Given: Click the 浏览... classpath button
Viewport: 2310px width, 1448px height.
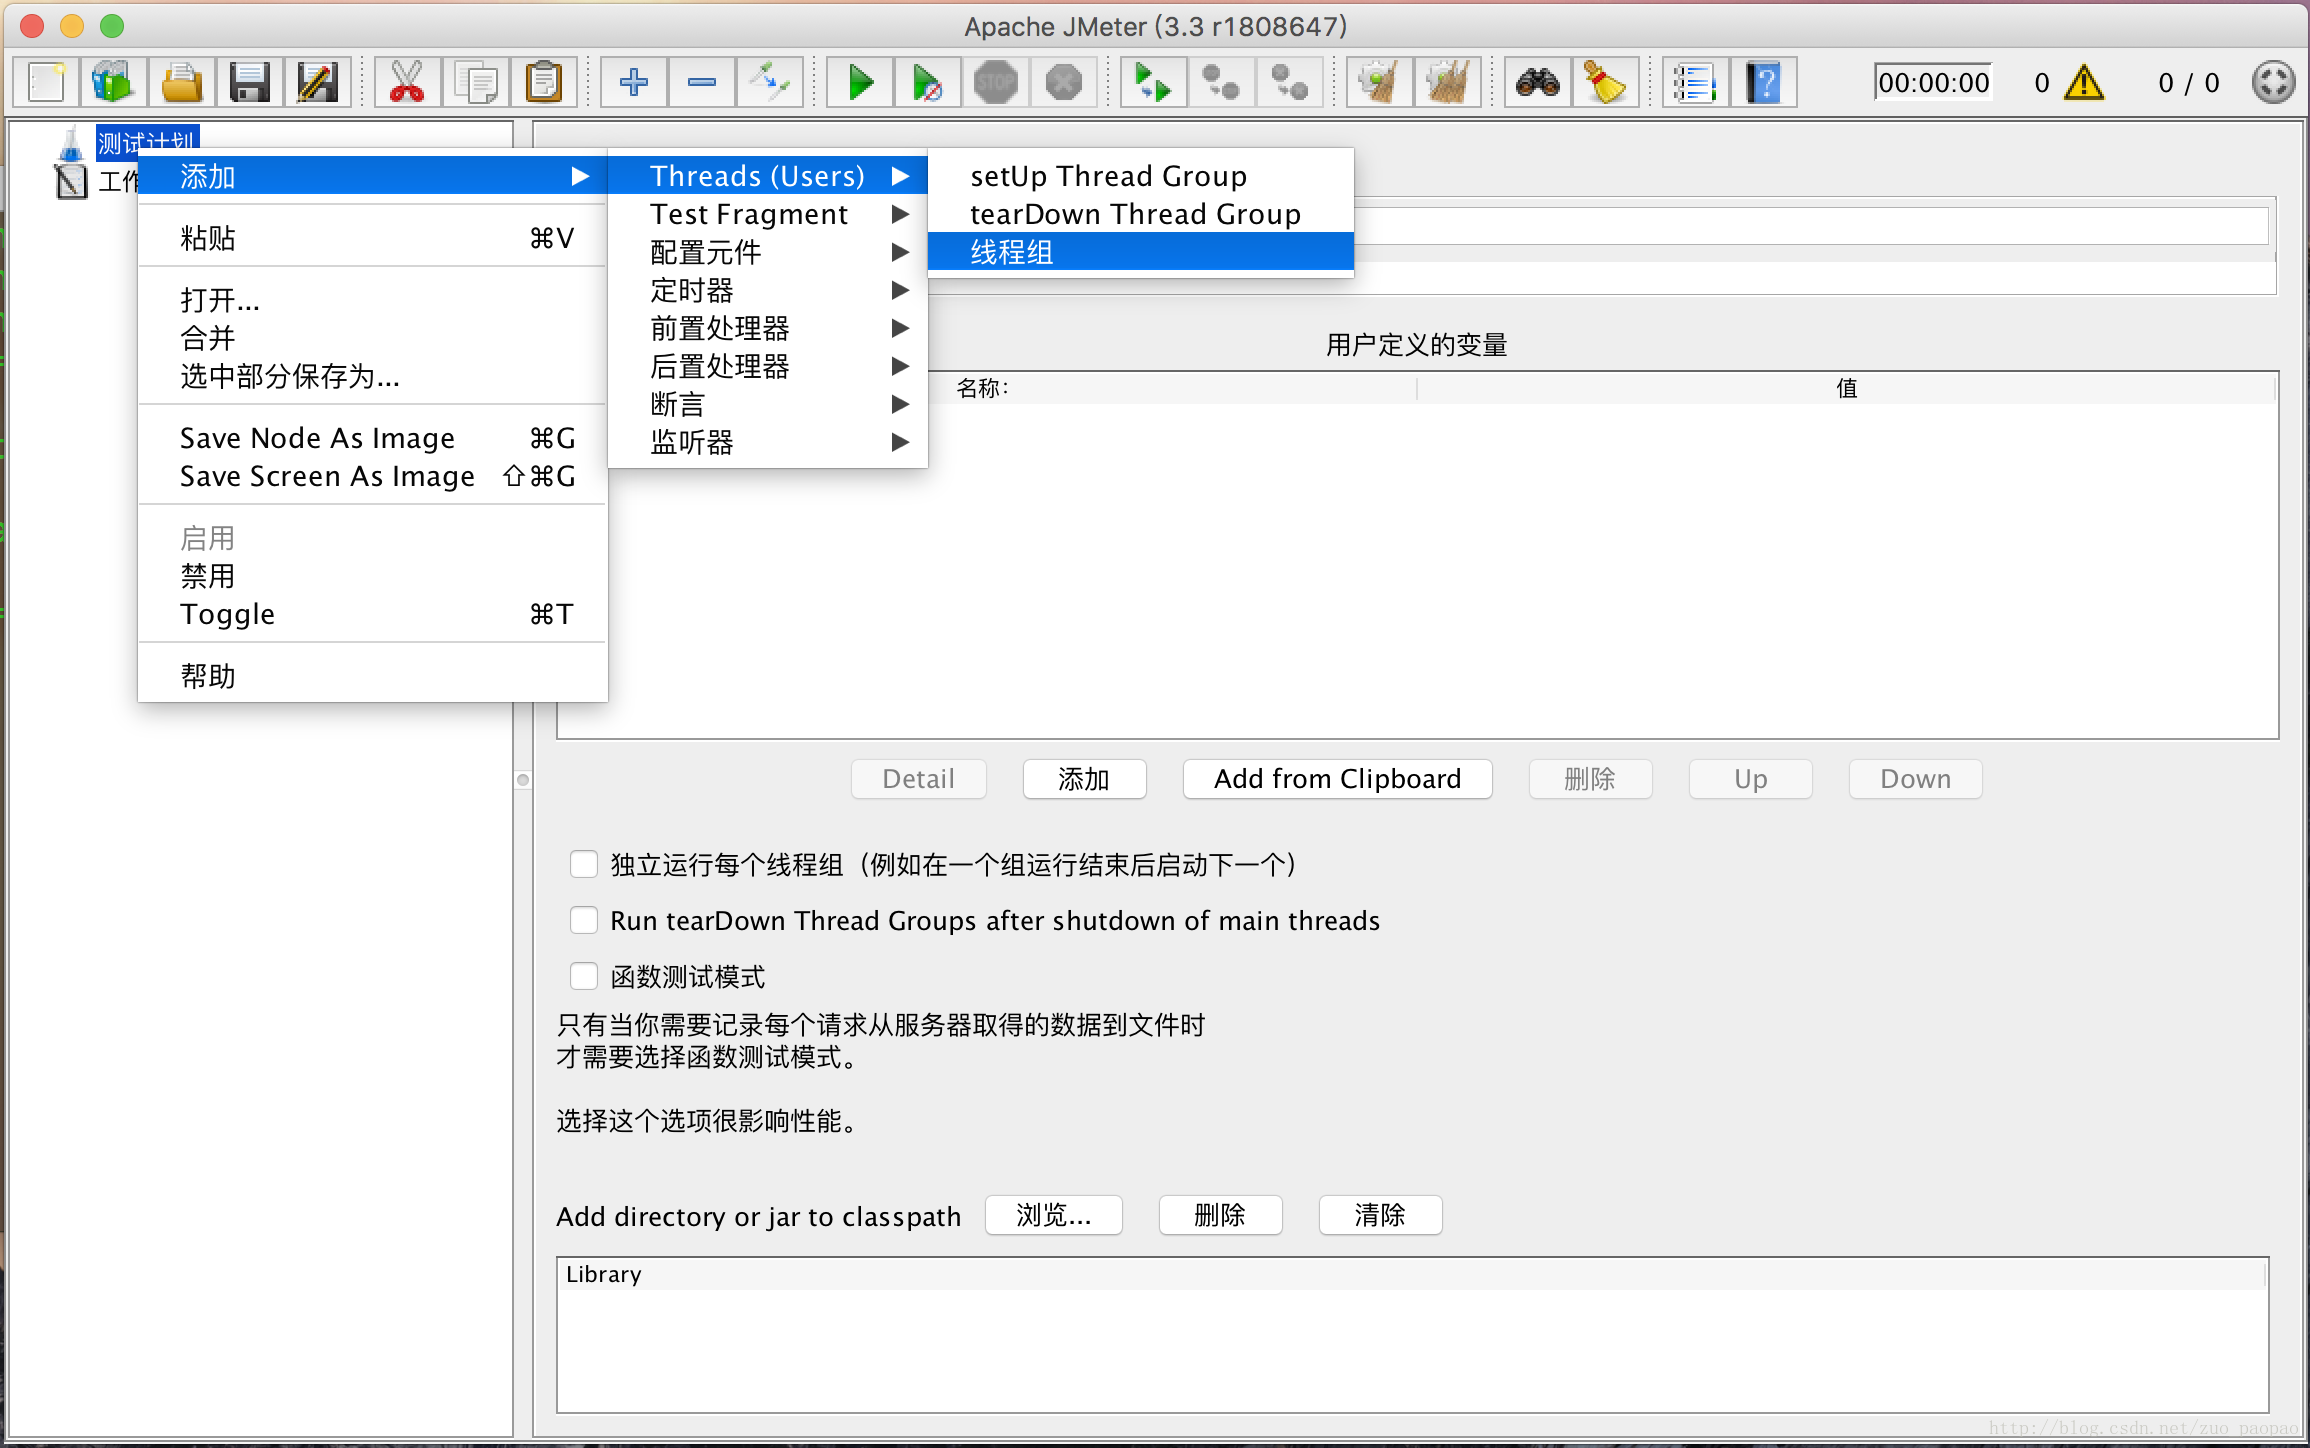Looking at the screenshot, I should click(1053, 1215).
